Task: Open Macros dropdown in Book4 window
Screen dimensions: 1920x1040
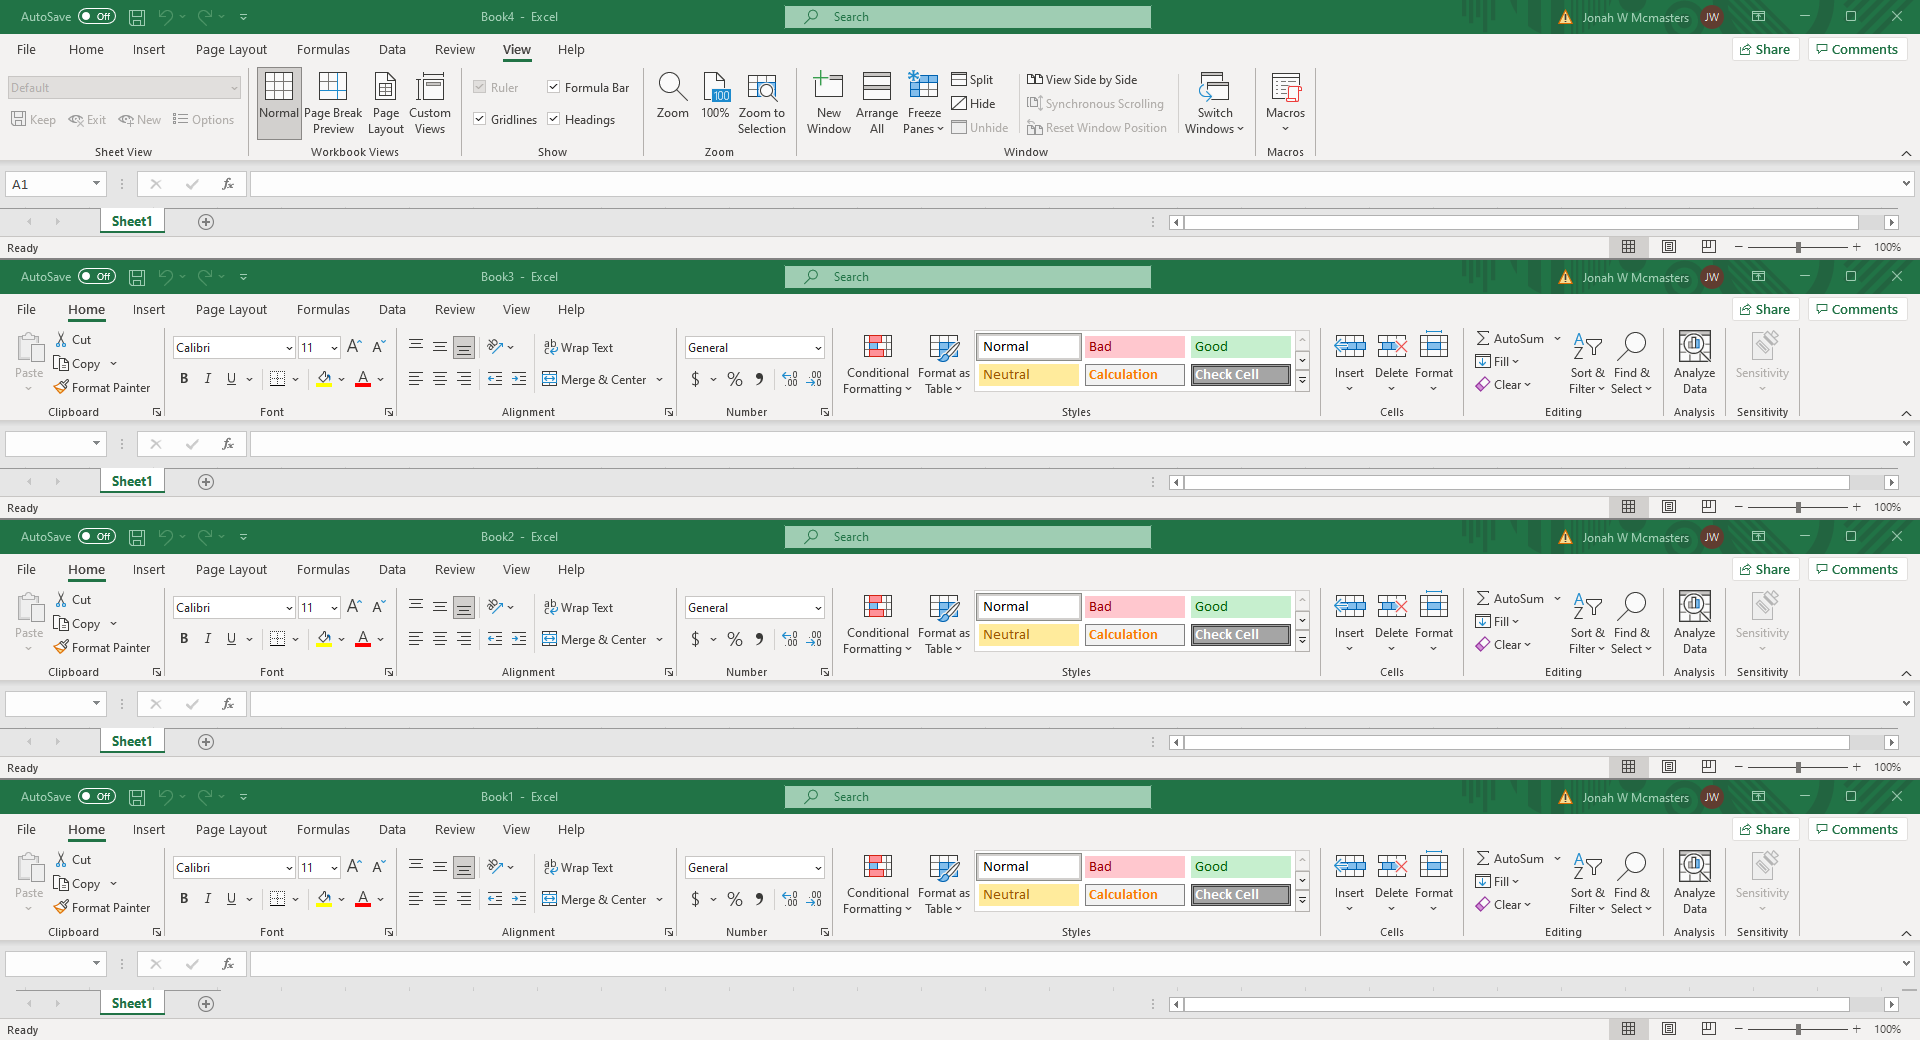Action: coord(1285,103)
